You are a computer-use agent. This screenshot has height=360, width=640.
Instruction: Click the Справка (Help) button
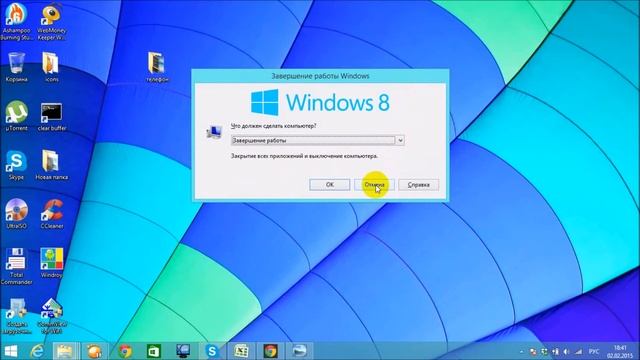point(419,185)
